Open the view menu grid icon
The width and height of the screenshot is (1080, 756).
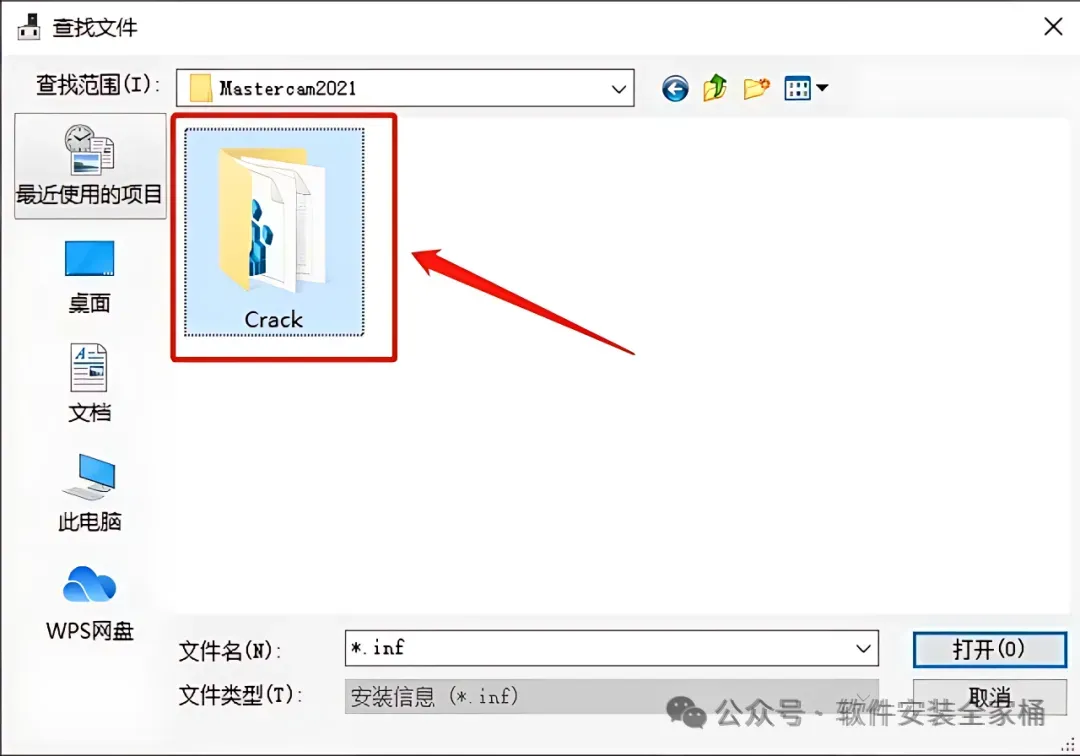tap(797, 88)
